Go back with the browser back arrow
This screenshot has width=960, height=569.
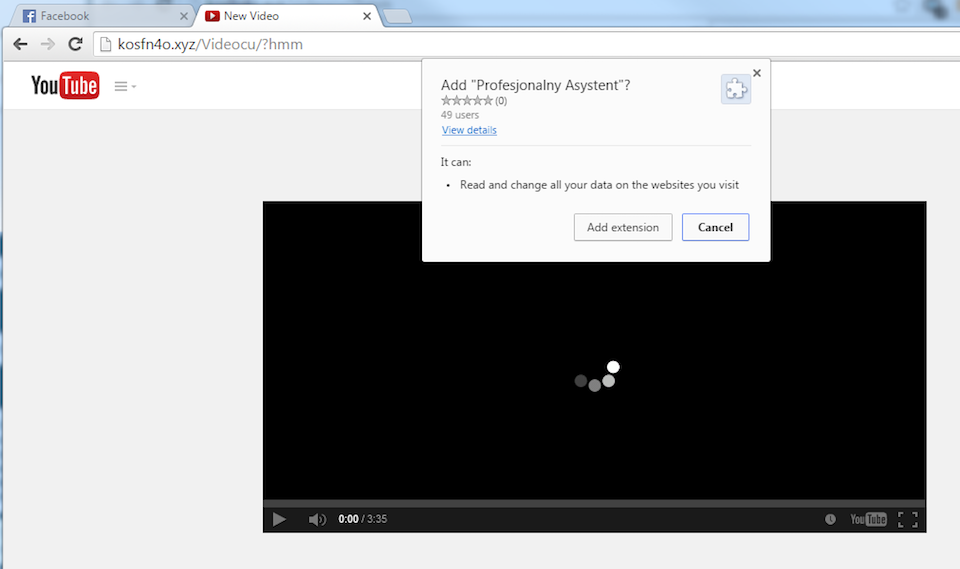coord(20,44)
